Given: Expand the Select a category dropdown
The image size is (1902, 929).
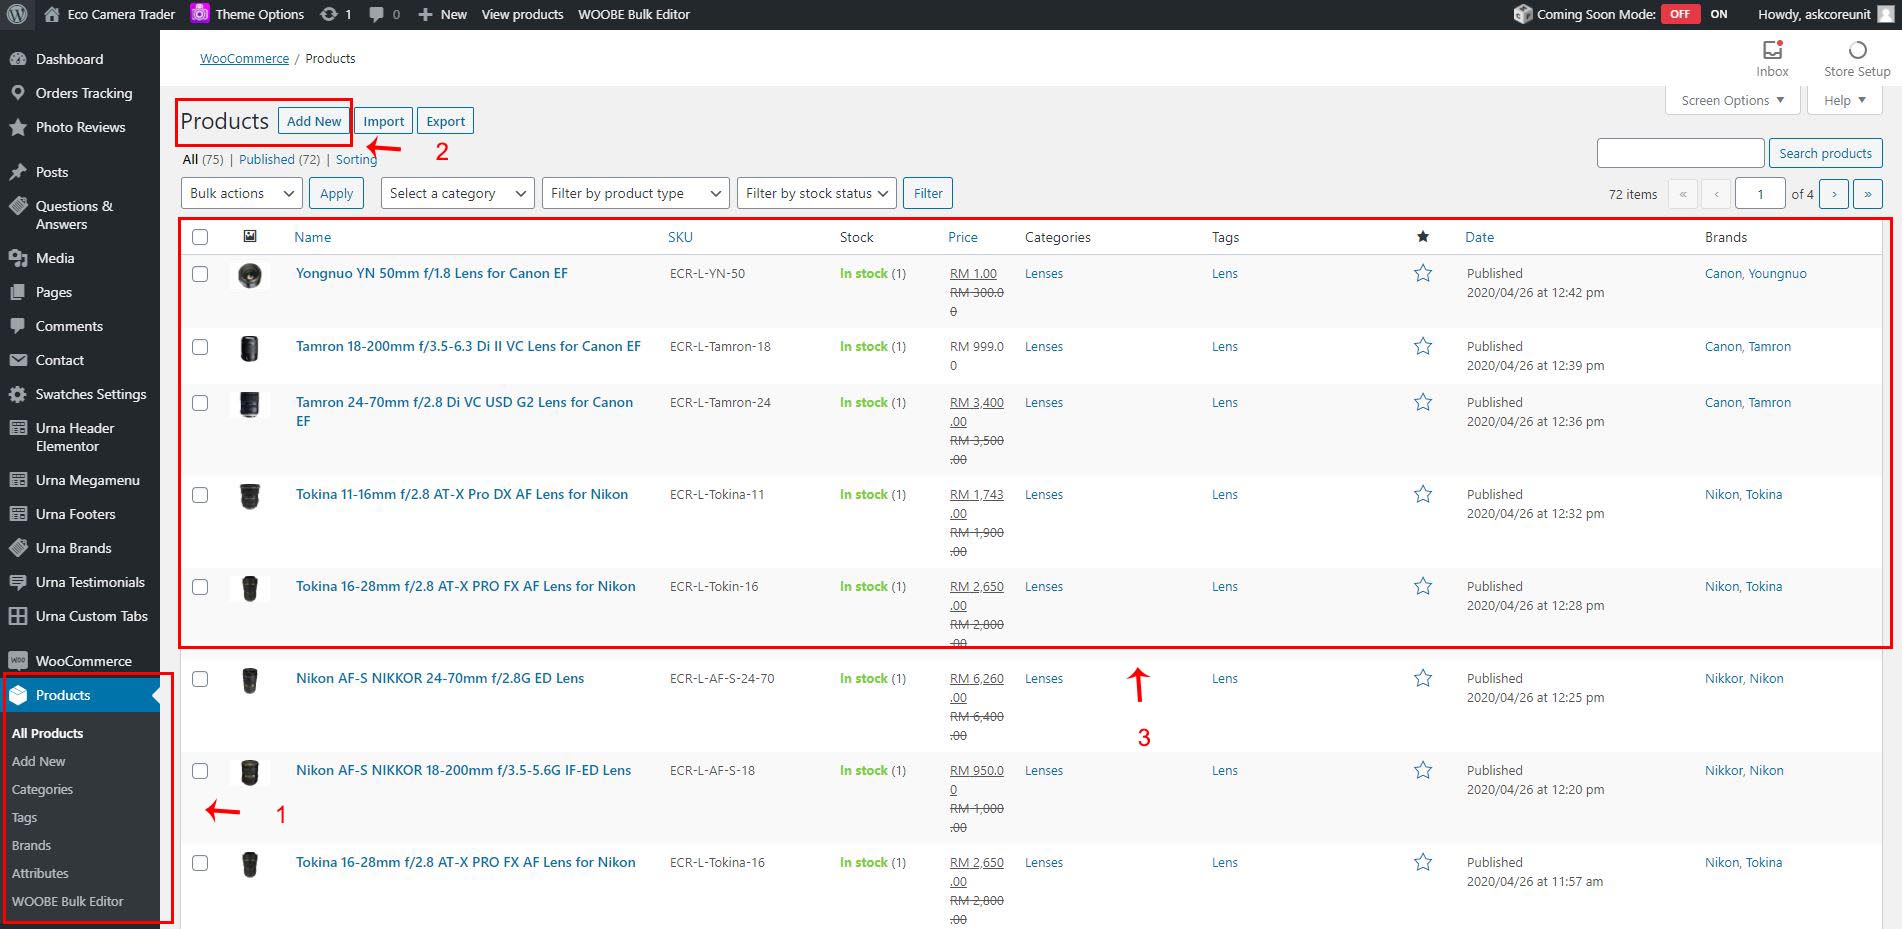Looking at the screenshot, I should click(457, 193).
